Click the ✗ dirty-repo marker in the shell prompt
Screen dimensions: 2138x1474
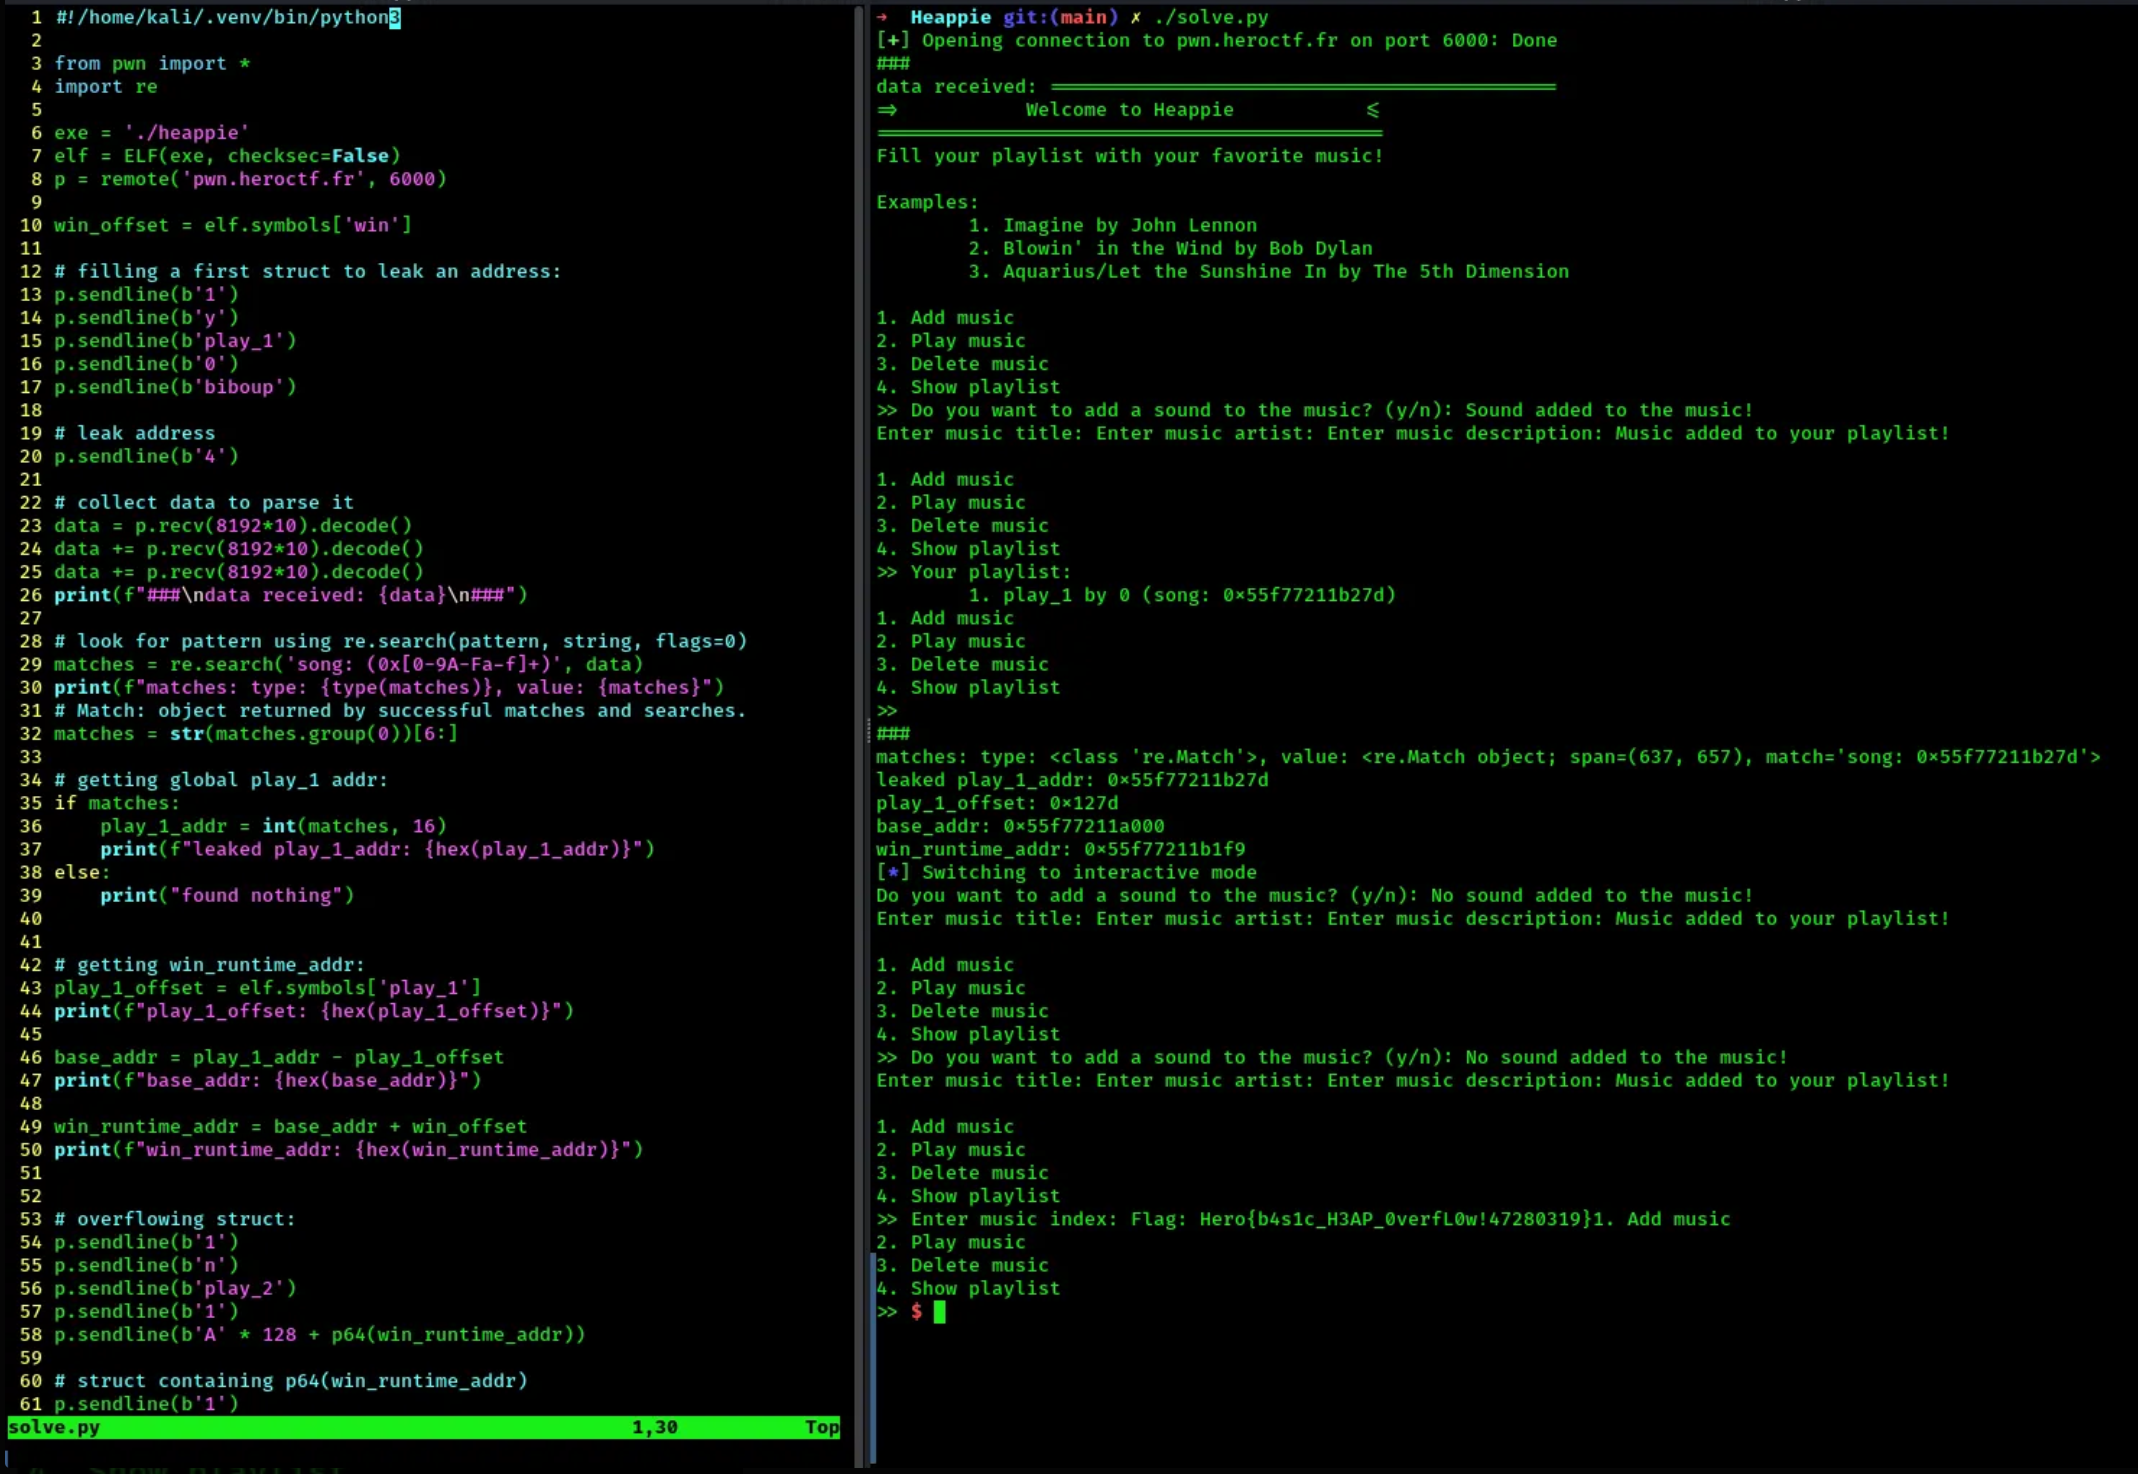(x=1135, y=17)
